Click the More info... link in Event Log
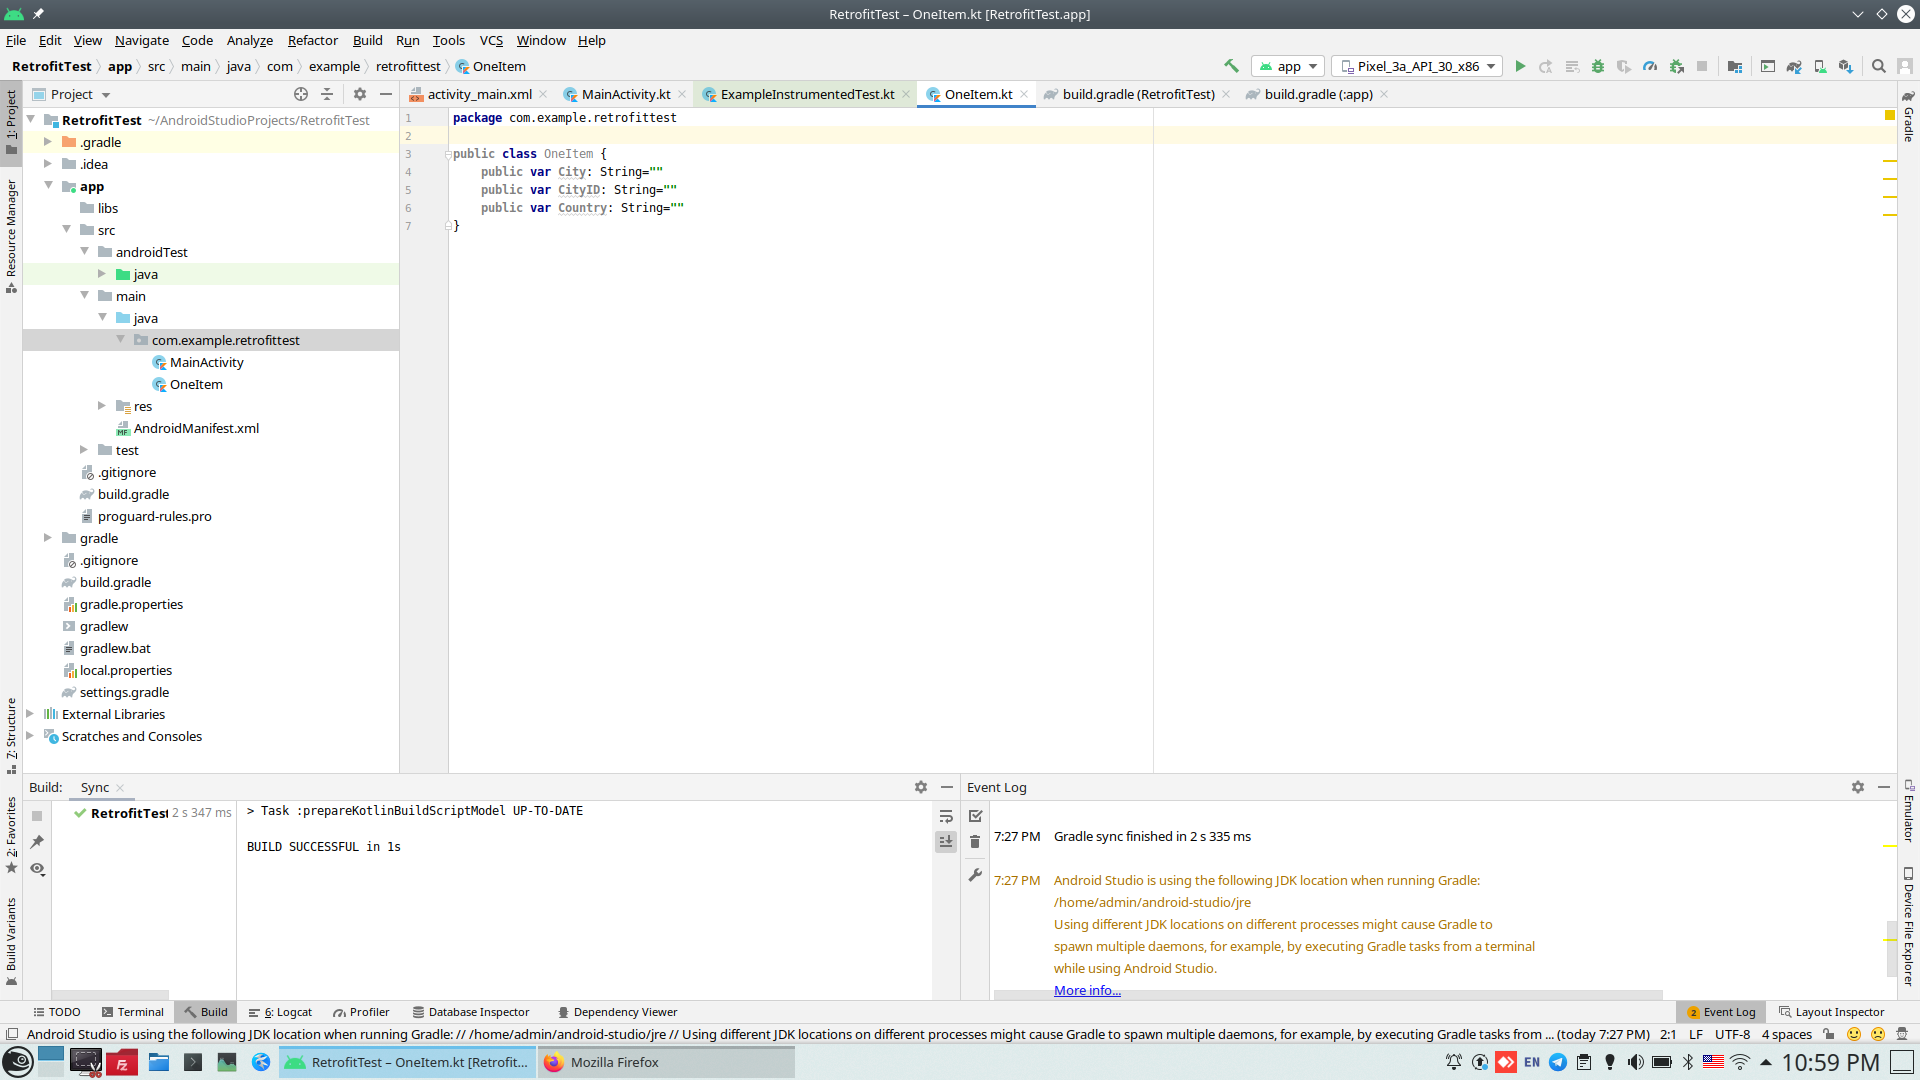 click(1087, 990)
